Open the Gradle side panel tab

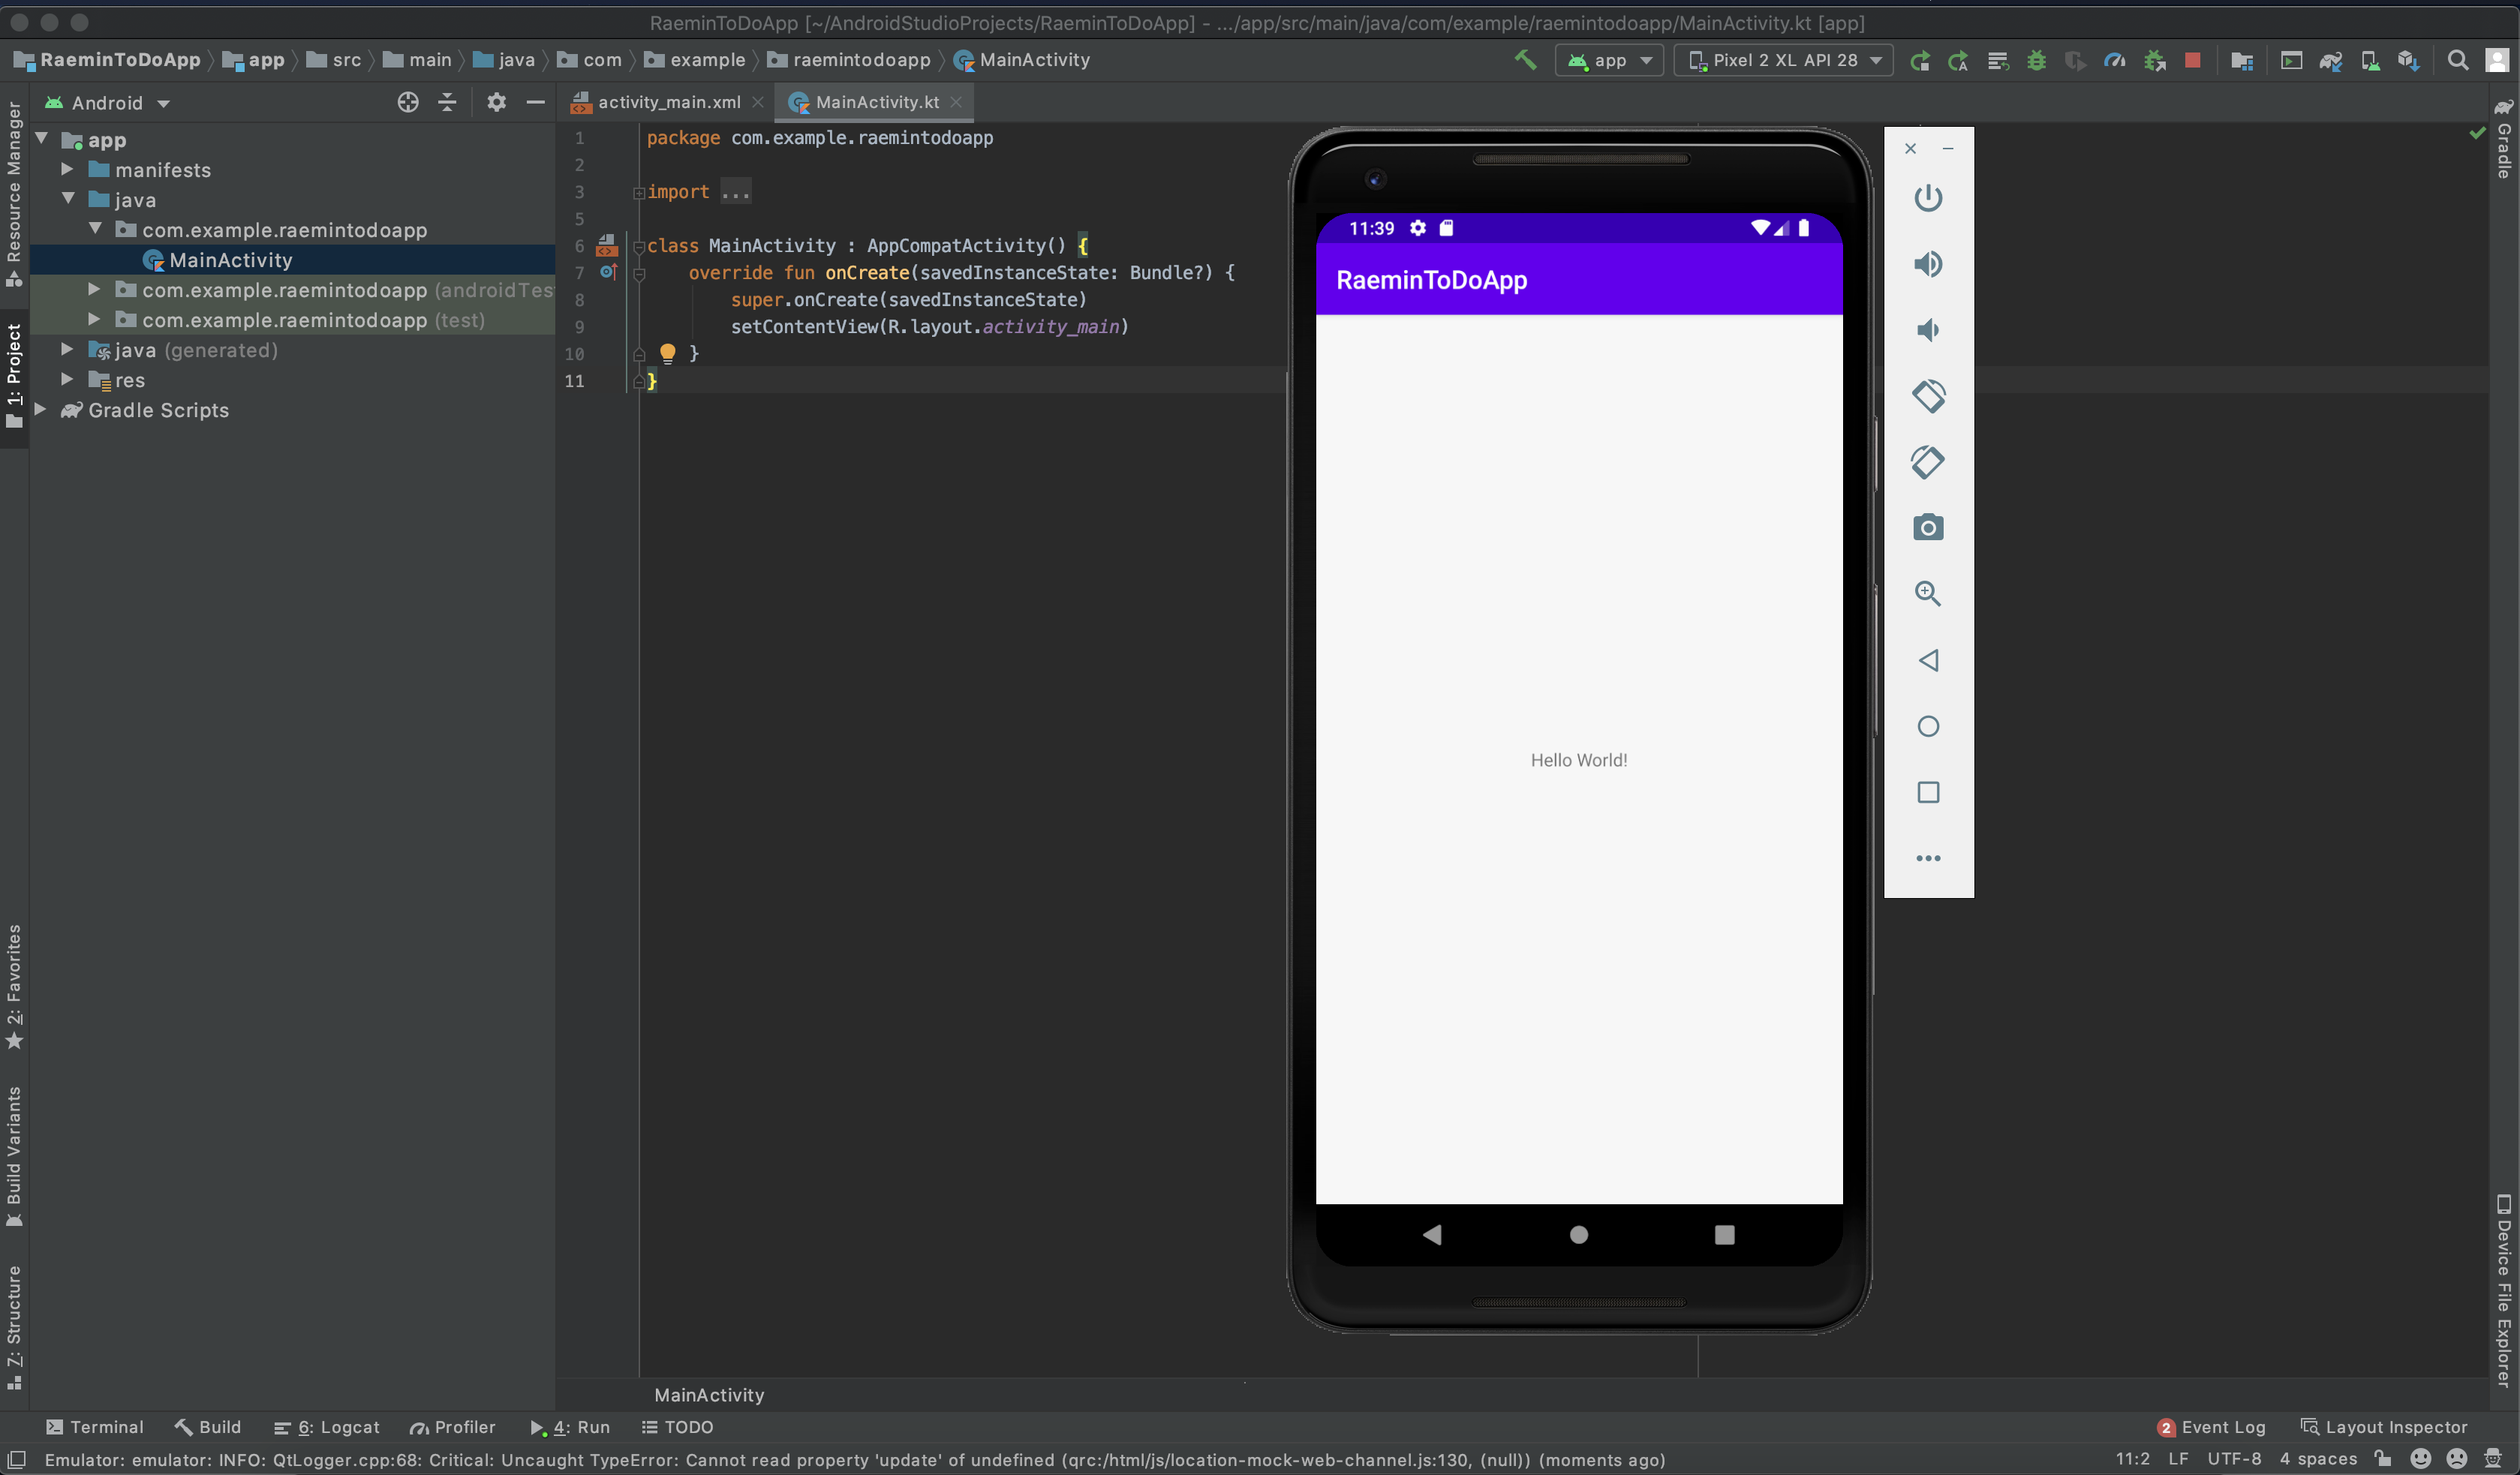point(2503,138)
